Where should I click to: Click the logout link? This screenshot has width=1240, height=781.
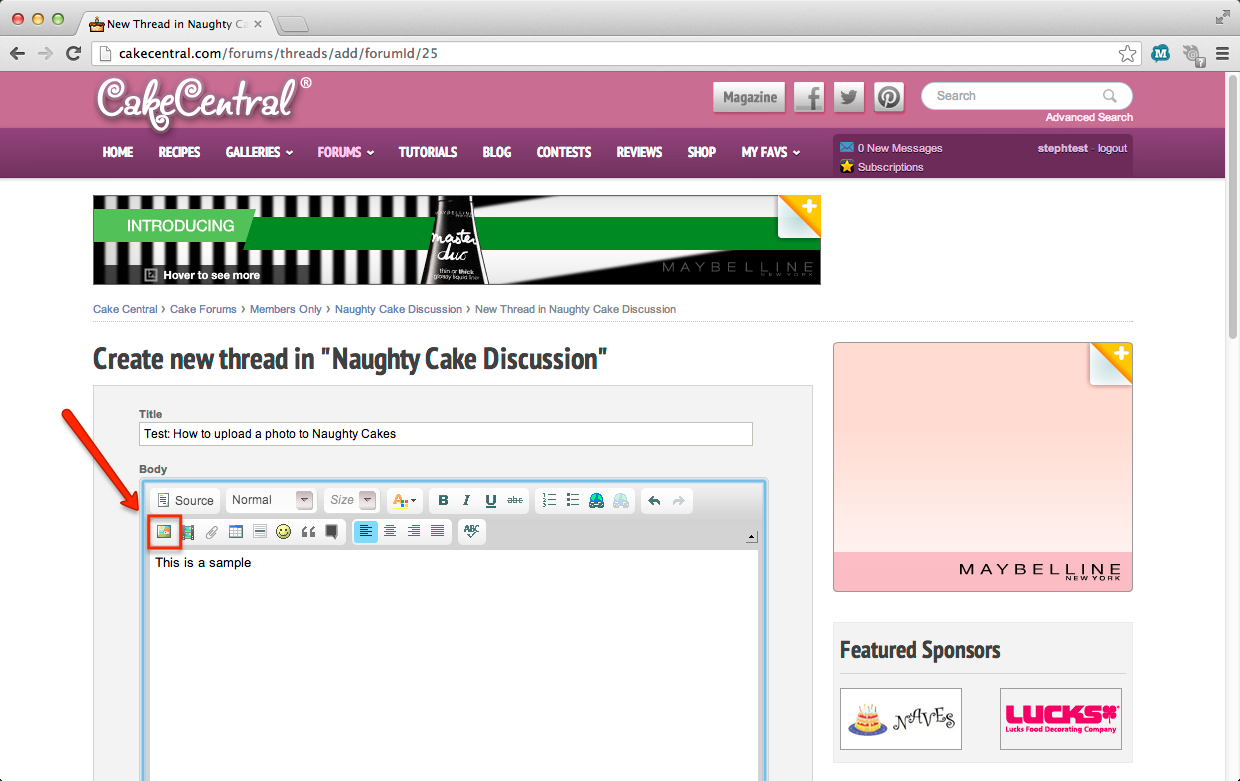pyautogui.click(x=1112, y=148)
